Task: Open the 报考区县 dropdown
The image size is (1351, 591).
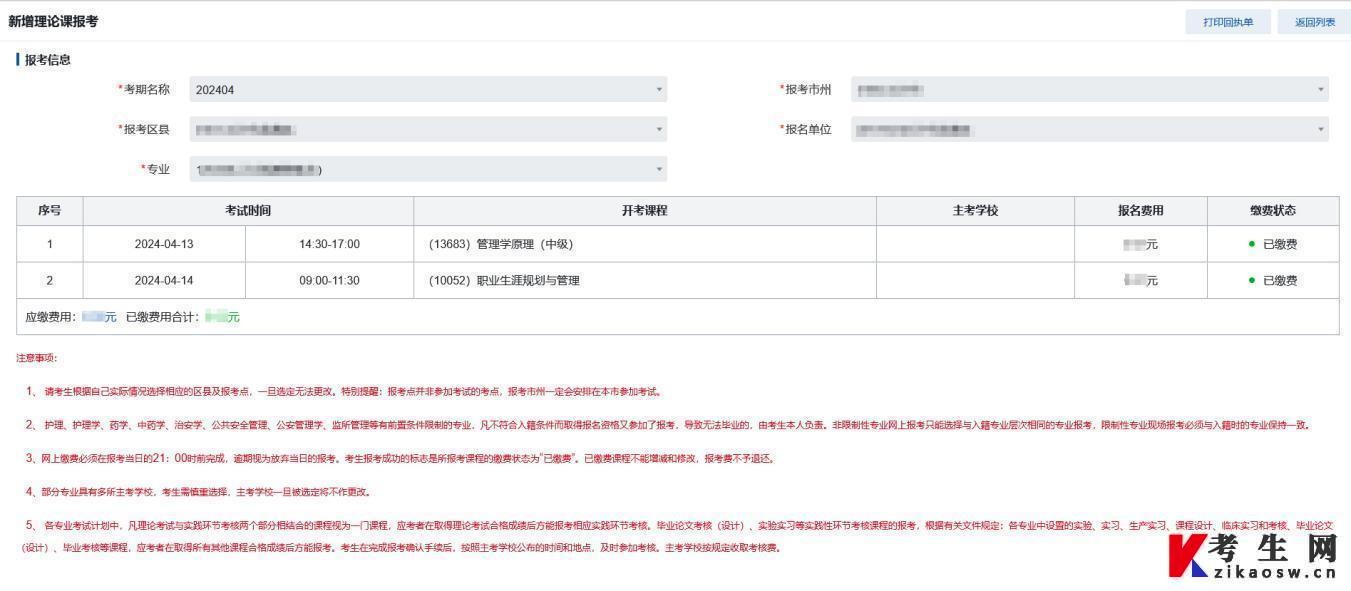Action: pos(428,129)
